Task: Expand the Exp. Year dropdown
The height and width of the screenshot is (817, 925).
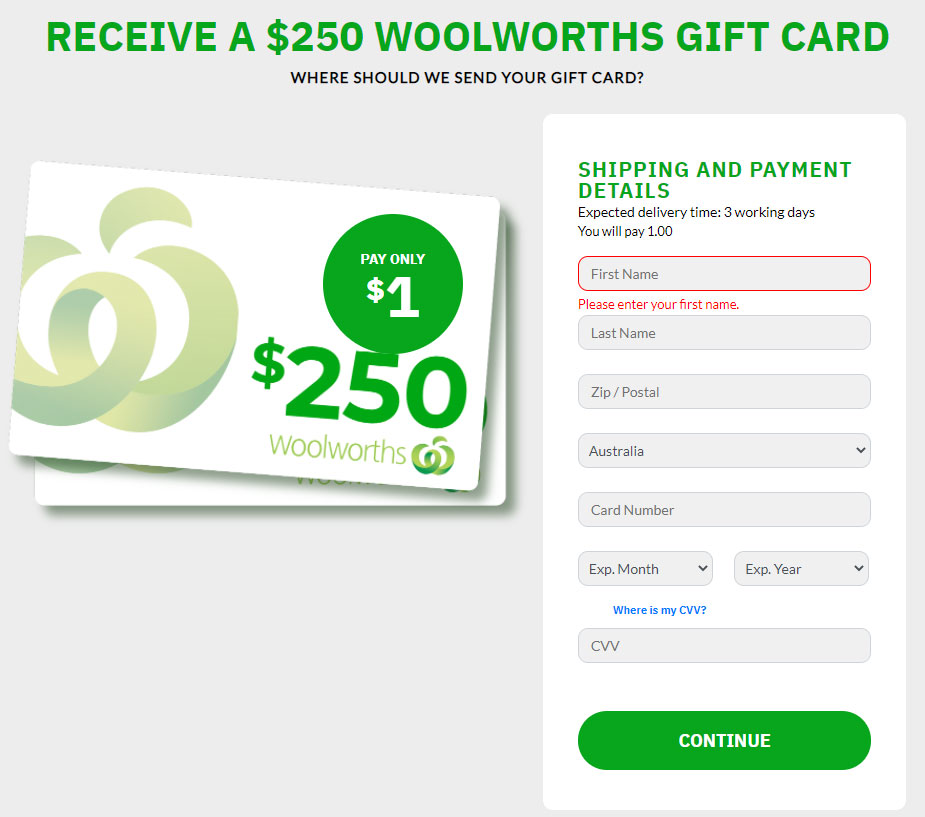Action: pos(801,569)
